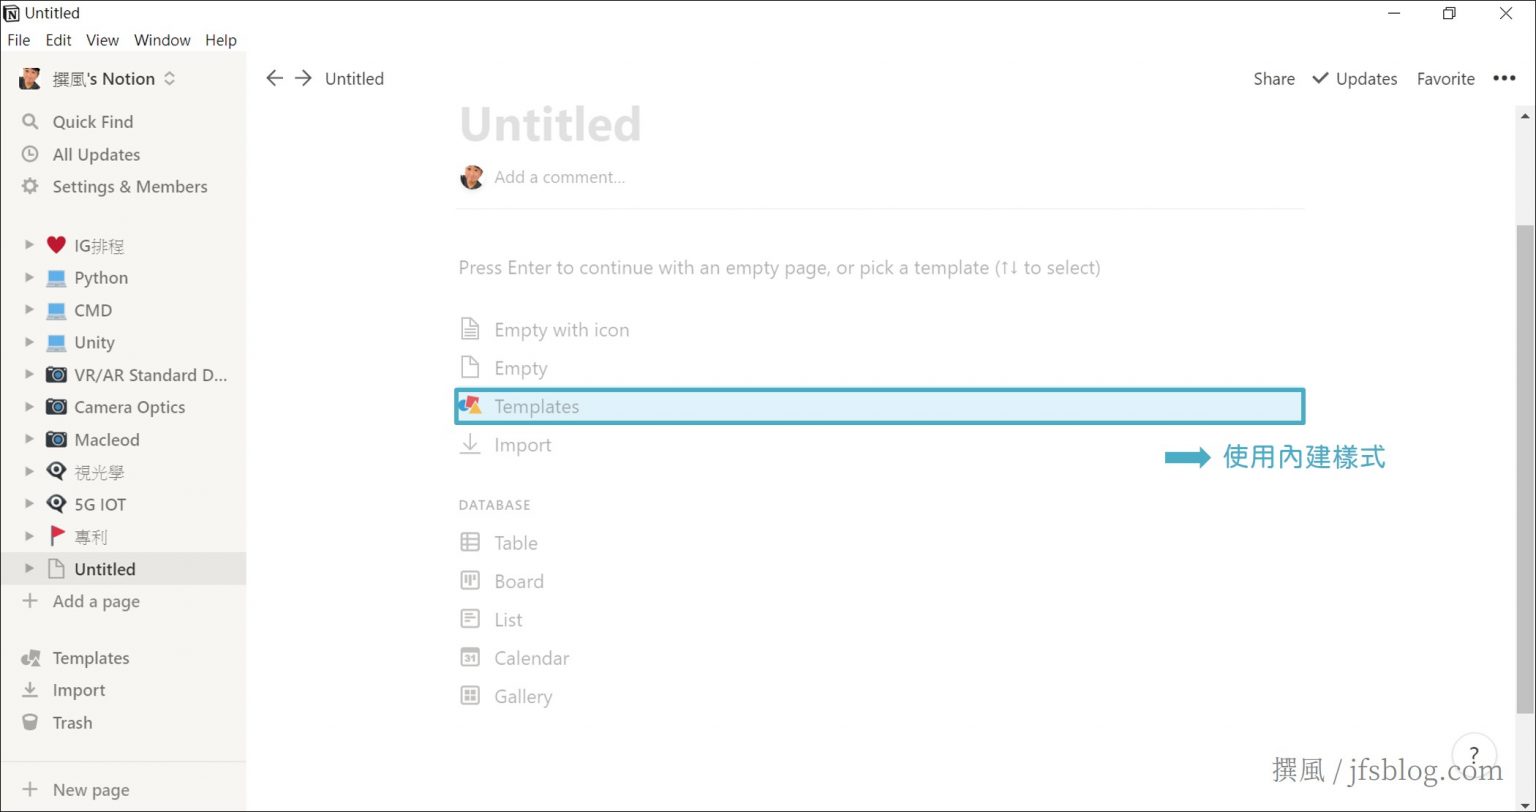Expand the 5G IOT page toggle
Image resolution: width=1536 pixels, height=812 pixels.
(29, 504)
